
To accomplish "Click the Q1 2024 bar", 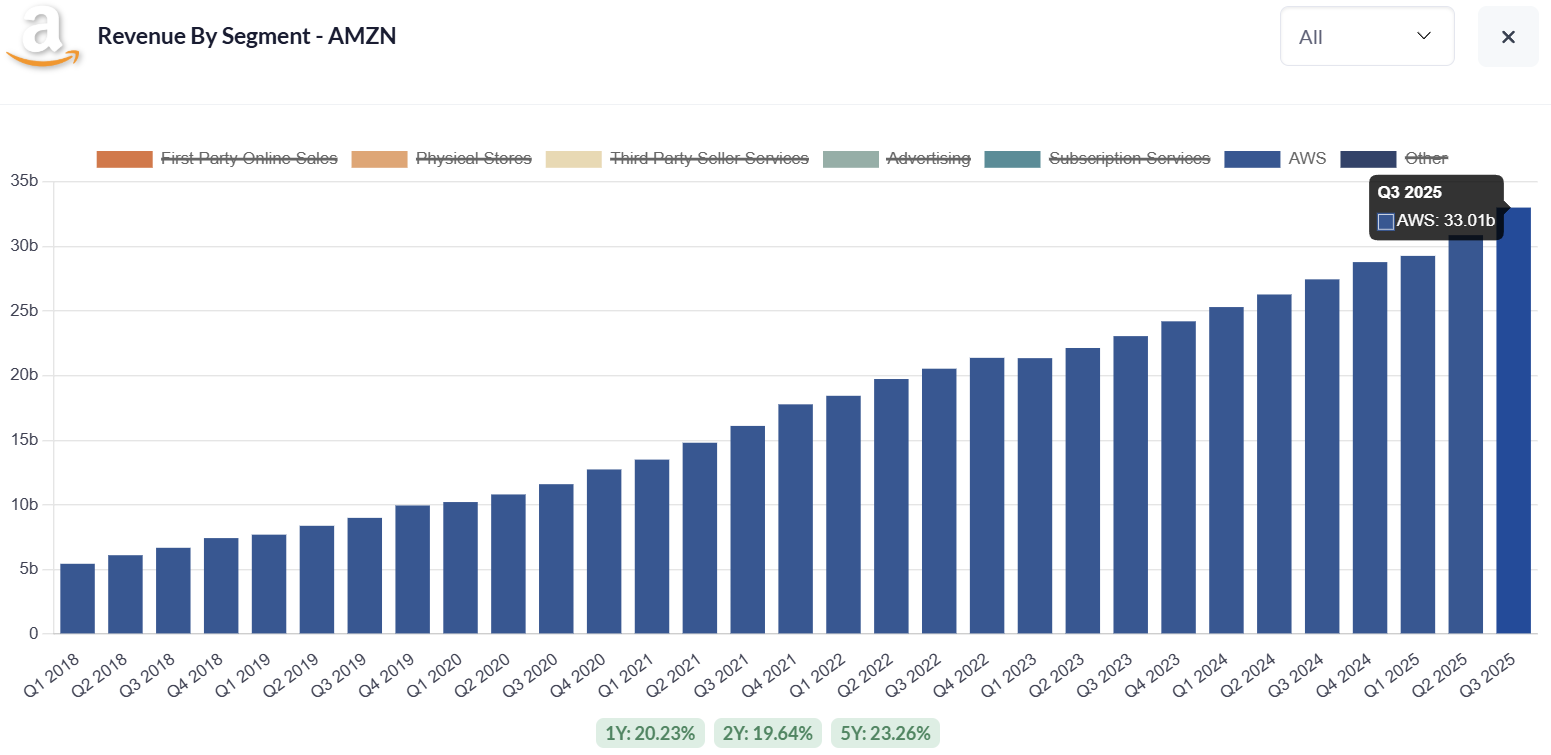I will point(1226,470).
